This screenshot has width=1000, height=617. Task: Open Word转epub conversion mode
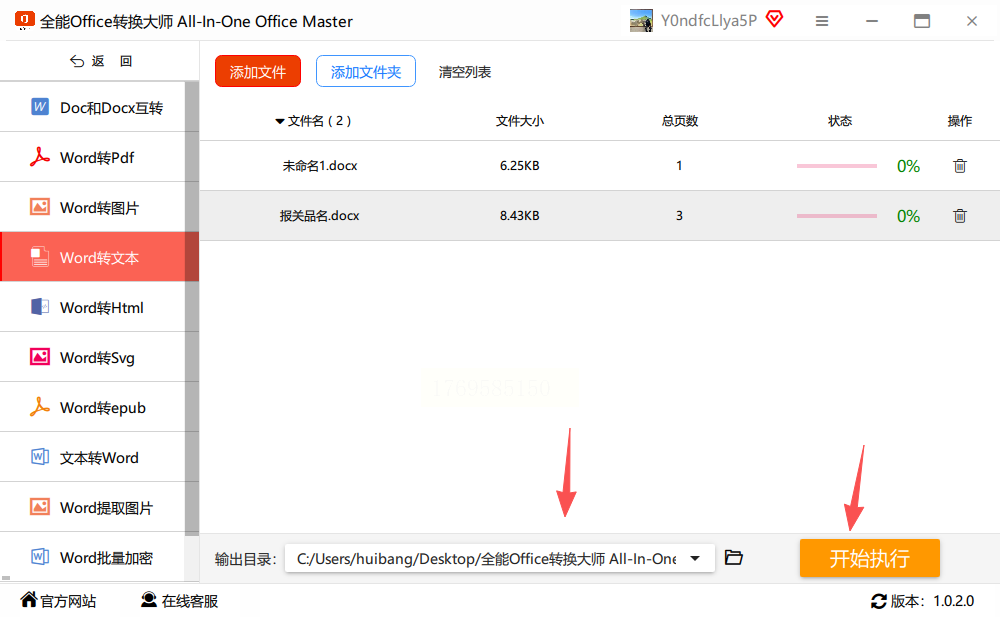click(x=93, y=407)
